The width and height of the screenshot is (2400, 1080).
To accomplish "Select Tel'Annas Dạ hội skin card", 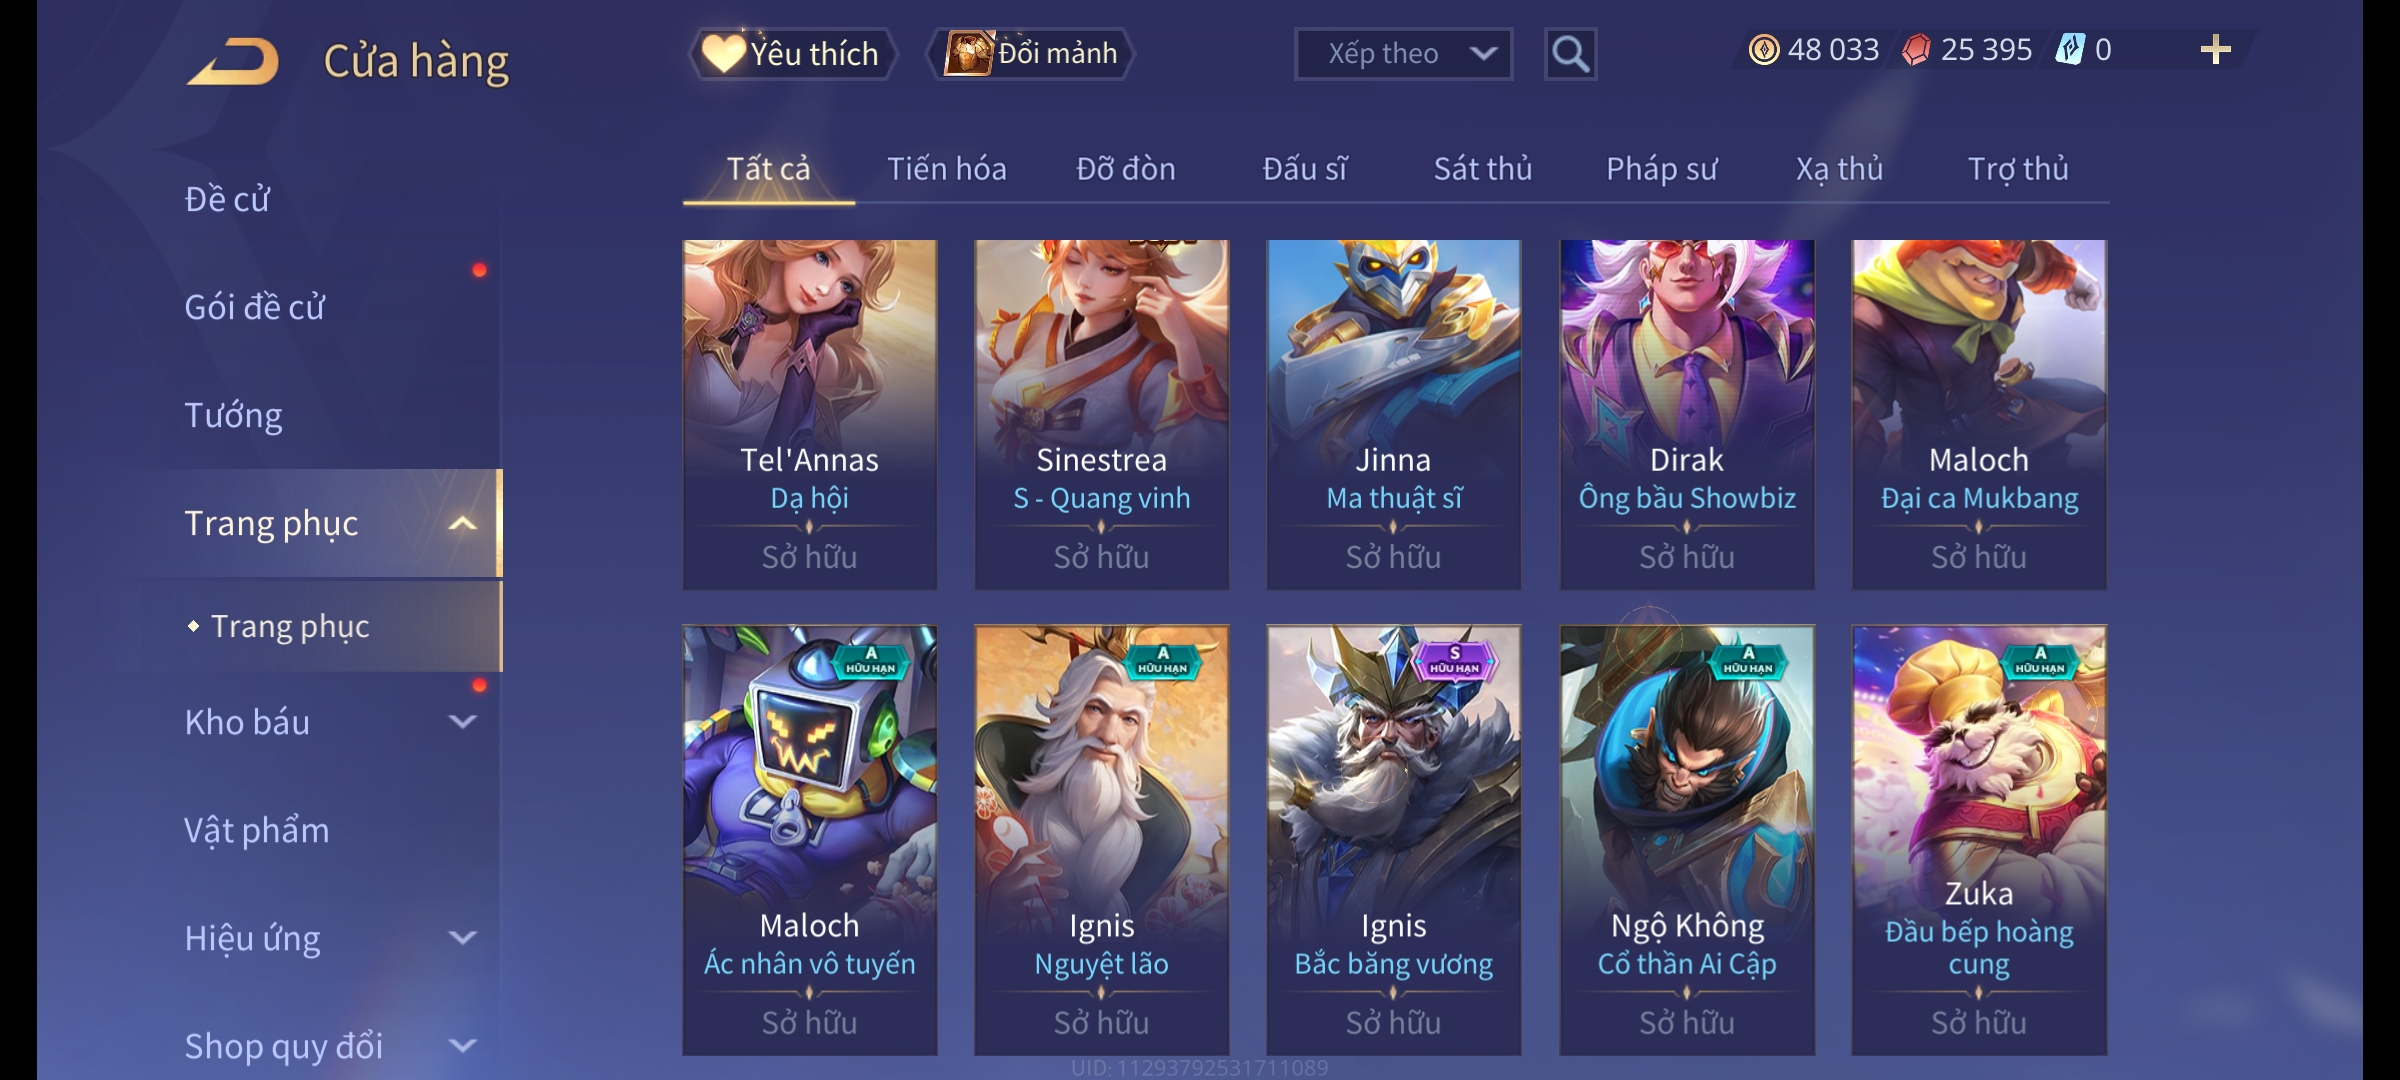I will pyautogui.click(x=810, y=414).
